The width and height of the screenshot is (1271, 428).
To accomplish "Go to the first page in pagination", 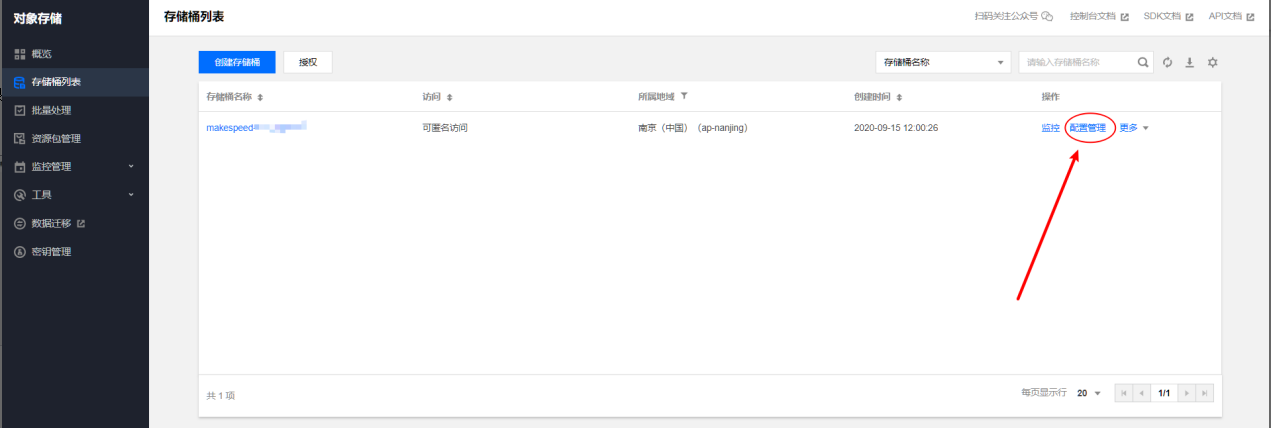I will coord(1123,394).
